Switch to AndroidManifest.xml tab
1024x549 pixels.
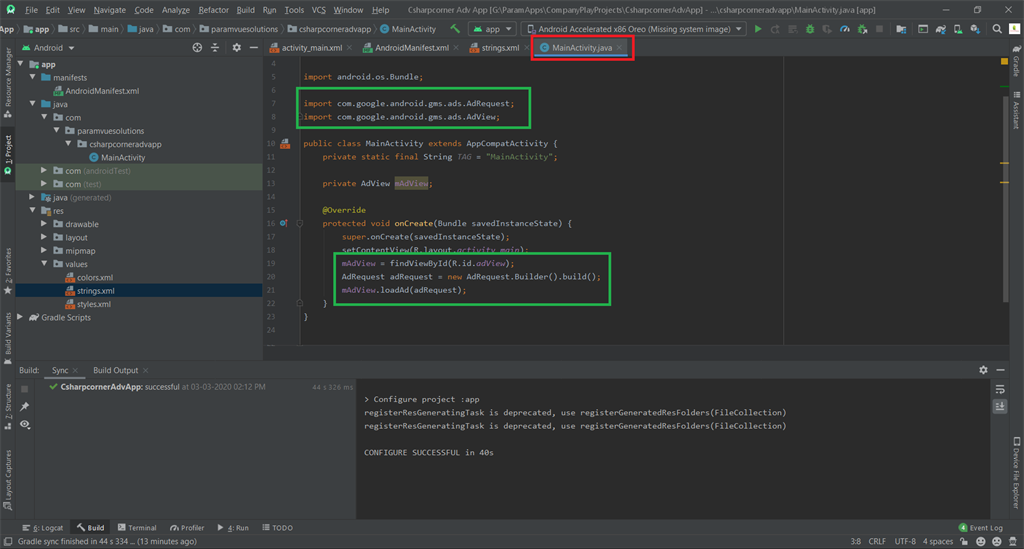pyautogui.click(x=411, y=48)
